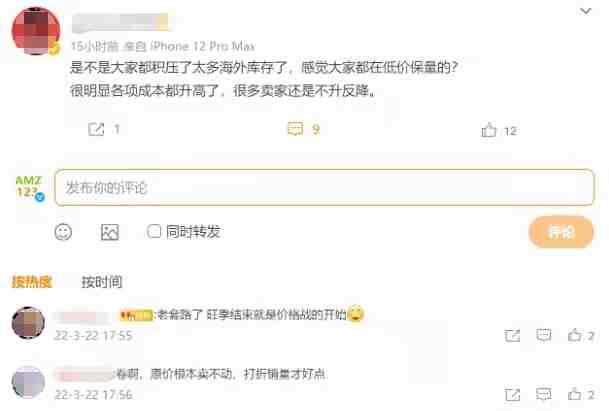Reply to the 17:55 comment via its comment icon
The image size is (609, 411).
(543, 335)
